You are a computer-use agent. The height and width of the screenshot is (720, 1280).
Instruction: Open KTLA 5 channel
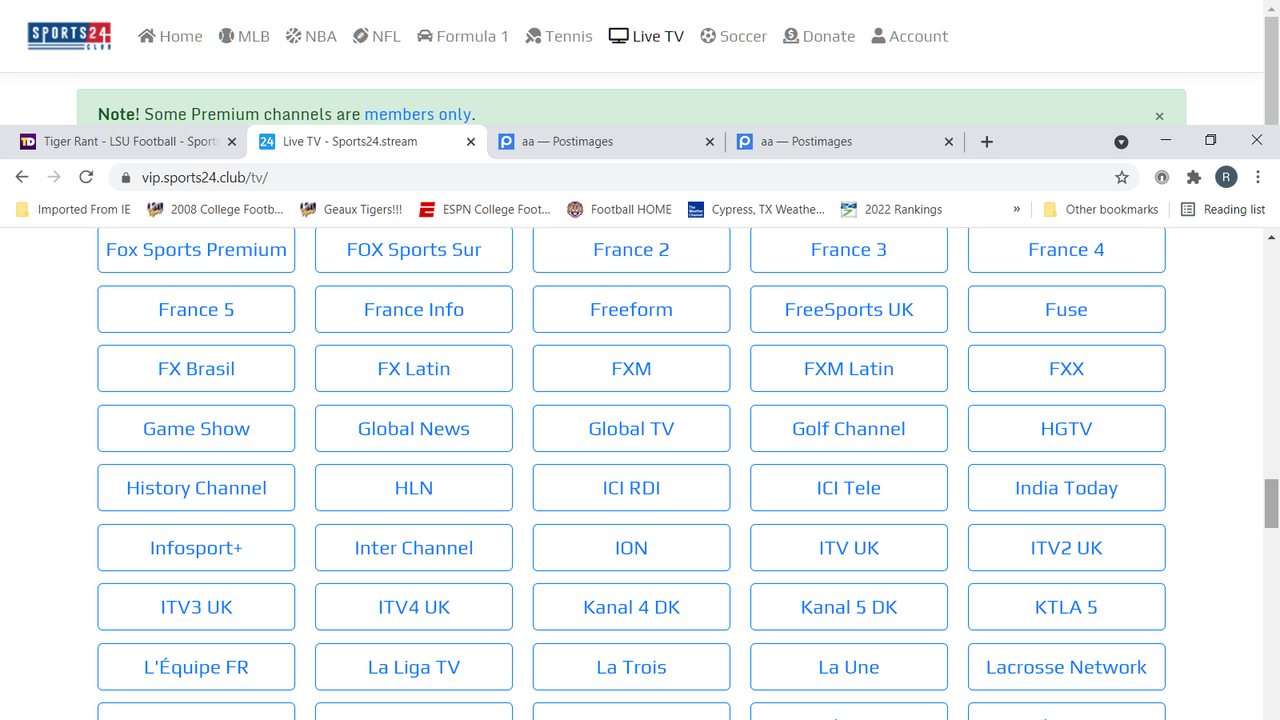click(x=1066, y=607)
